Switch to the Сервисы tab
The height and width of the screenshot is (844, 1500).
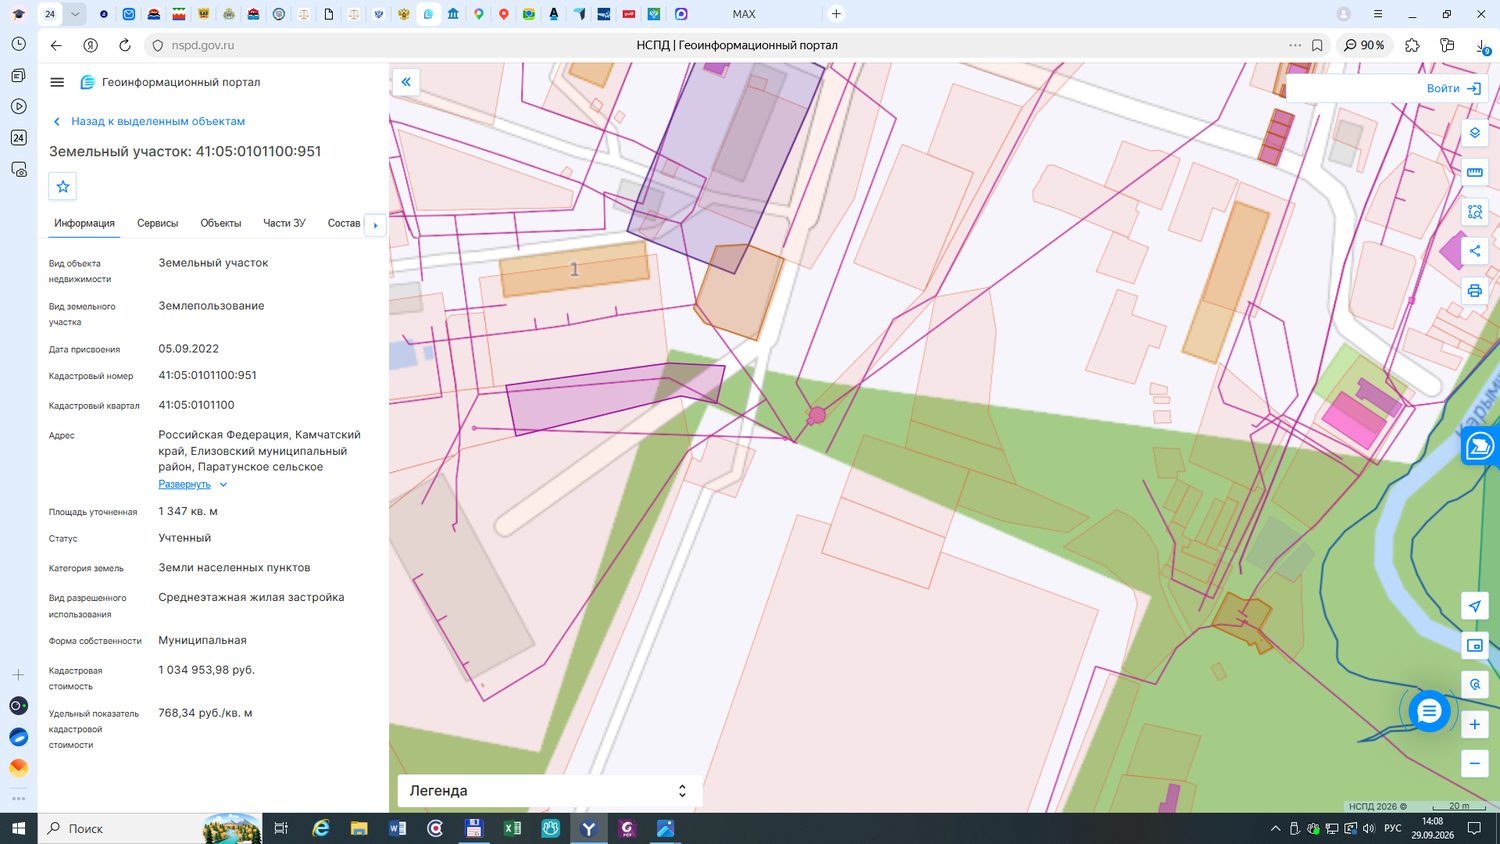tap(158, 223)
